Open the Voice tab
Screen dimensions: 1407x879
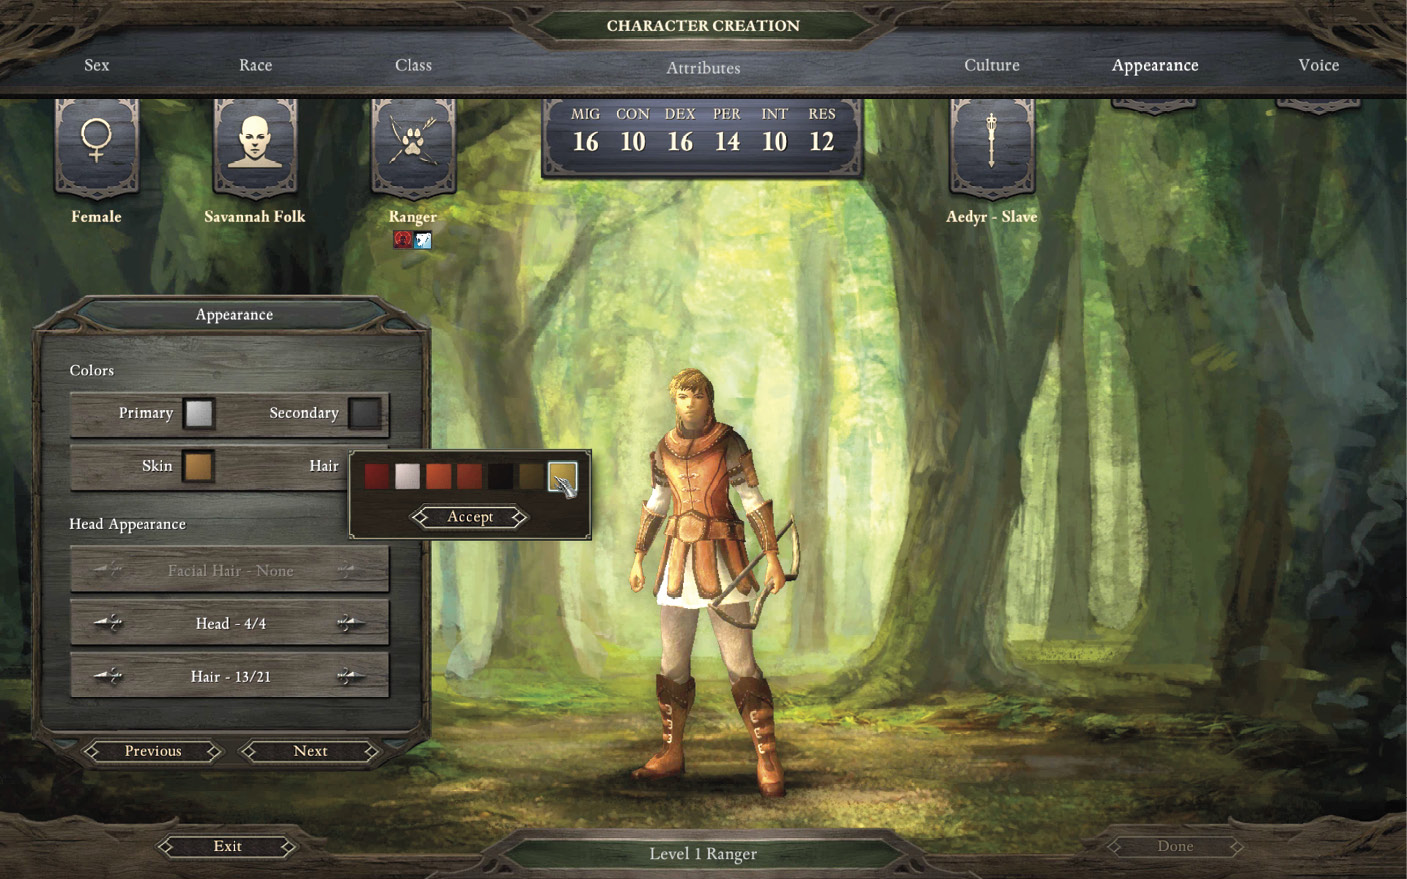coord(1318,65)
